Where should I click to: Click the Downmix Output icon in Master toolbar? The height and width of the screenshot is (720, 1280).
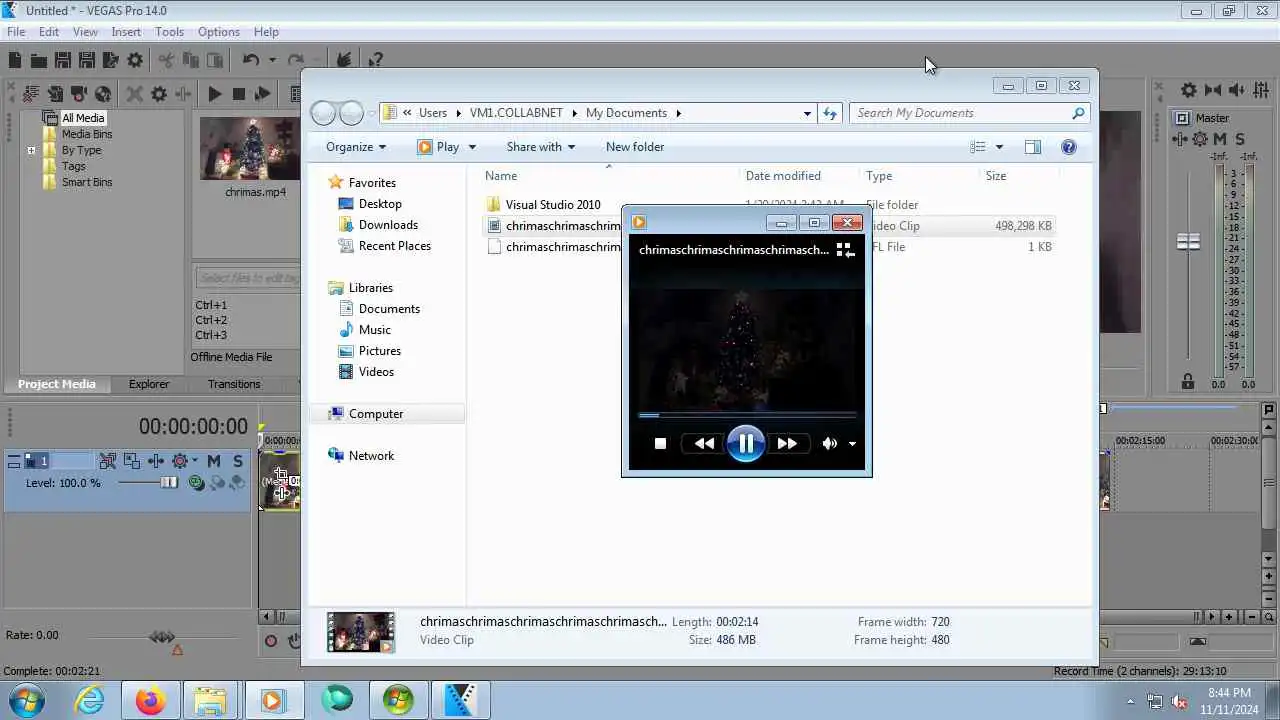click(1213, 90)
